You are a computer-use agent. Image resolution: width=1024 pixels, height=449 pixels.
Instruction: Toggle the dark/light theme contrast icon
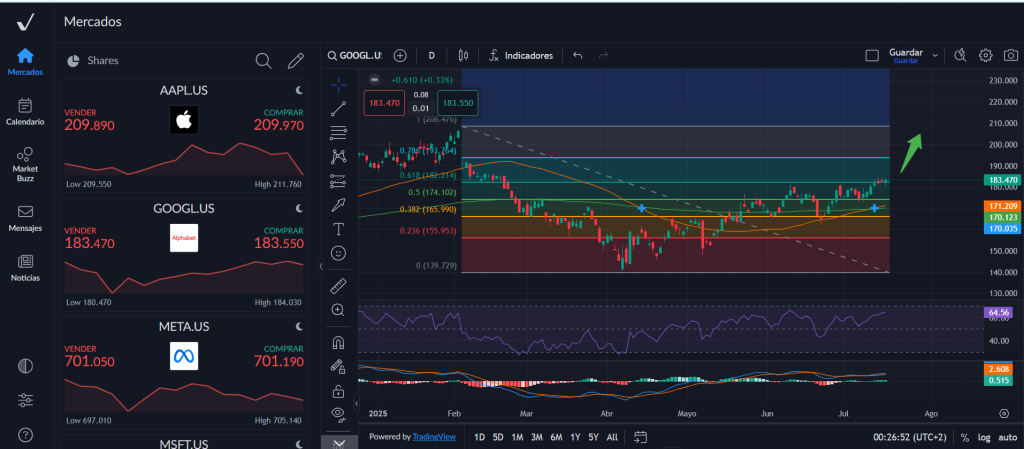(25, 366)
